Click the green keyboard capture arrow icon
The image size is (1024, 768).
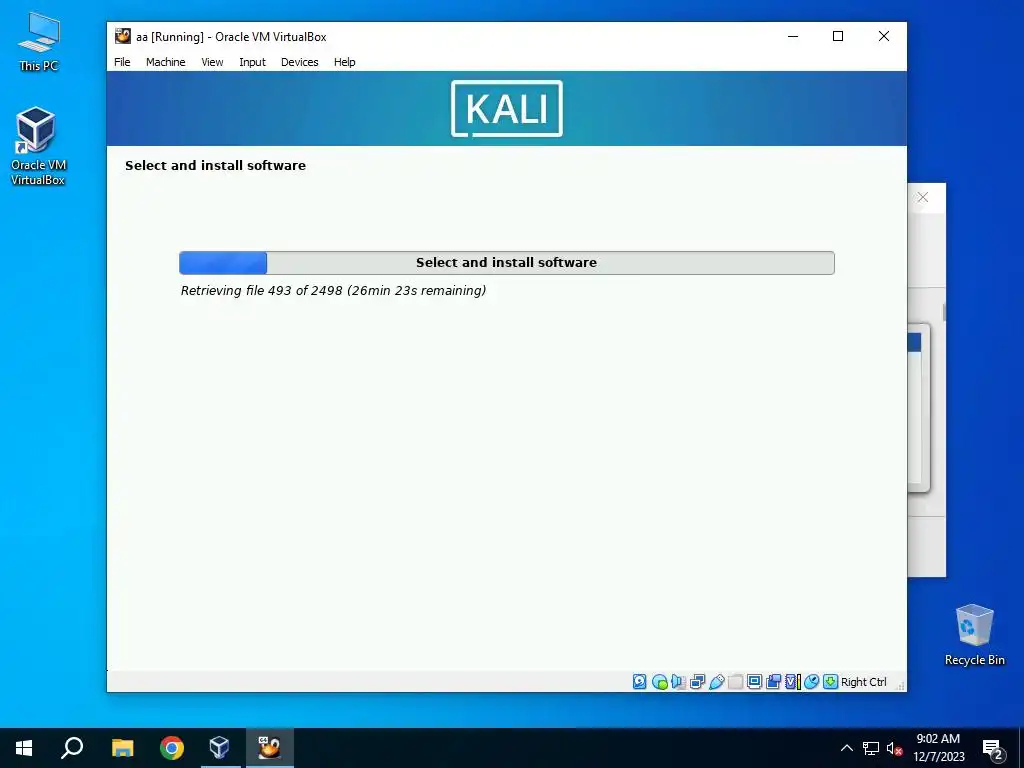(830, 682)
